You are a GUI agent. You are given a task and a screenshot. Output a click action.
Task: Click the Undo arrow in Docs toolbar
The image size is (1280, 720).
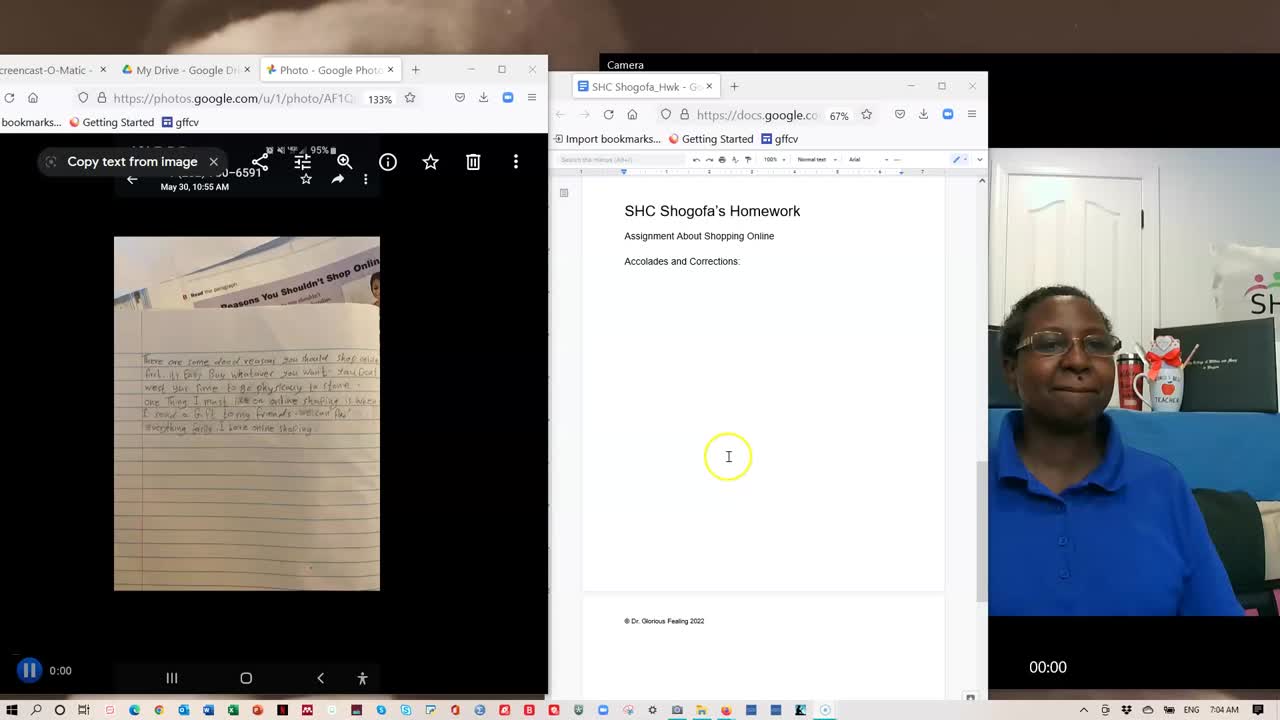tap(696, 160)
